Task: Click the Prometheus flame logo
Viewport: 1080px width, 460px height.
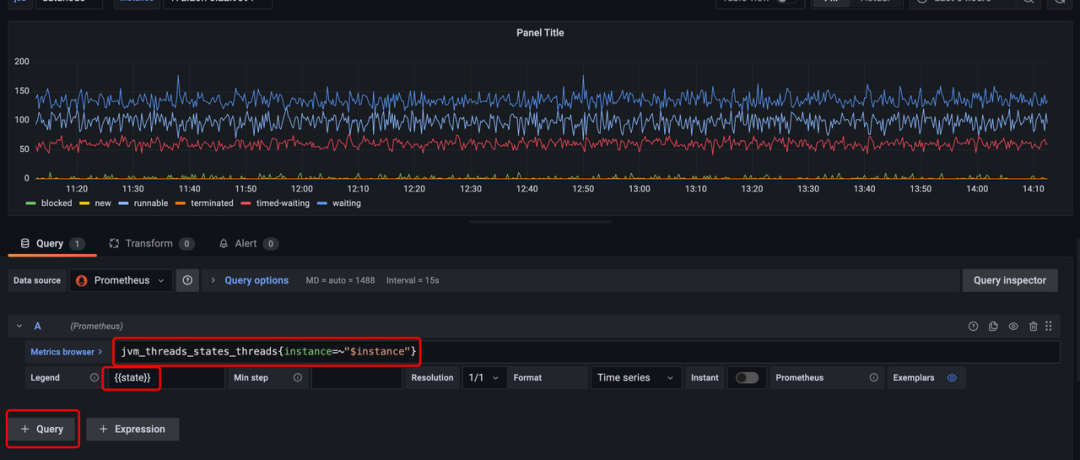Action: click(x=82, y=280)
